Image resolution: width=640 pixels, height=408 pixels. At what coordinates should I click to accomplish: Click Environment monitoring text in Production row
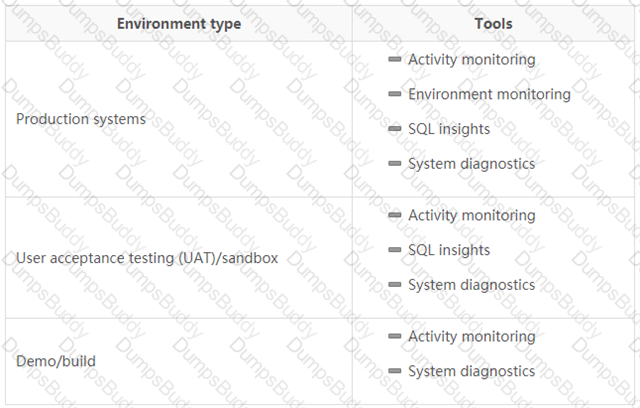coord(489,94)
